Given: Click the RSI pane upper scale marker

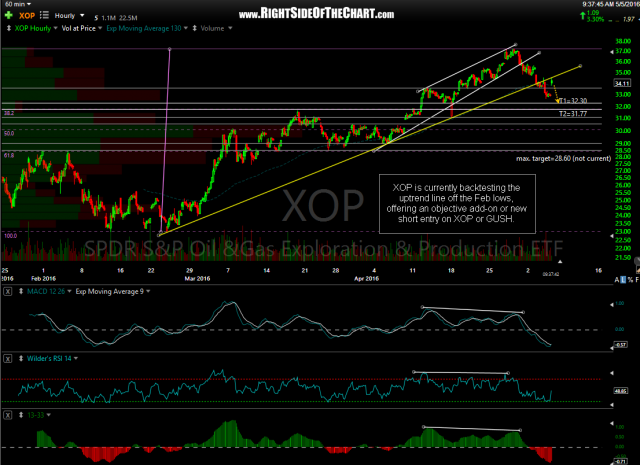Looking at the screenshot, I should [611, 373].
